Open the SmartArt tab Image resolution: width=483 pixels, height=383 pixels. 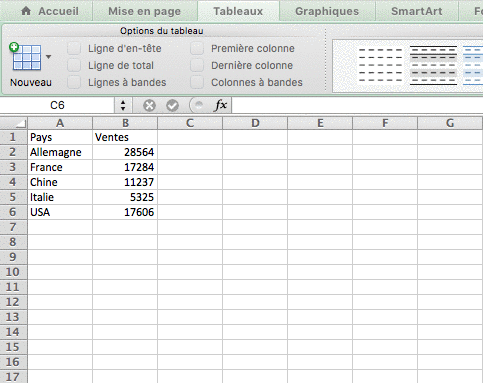point(417,11)
